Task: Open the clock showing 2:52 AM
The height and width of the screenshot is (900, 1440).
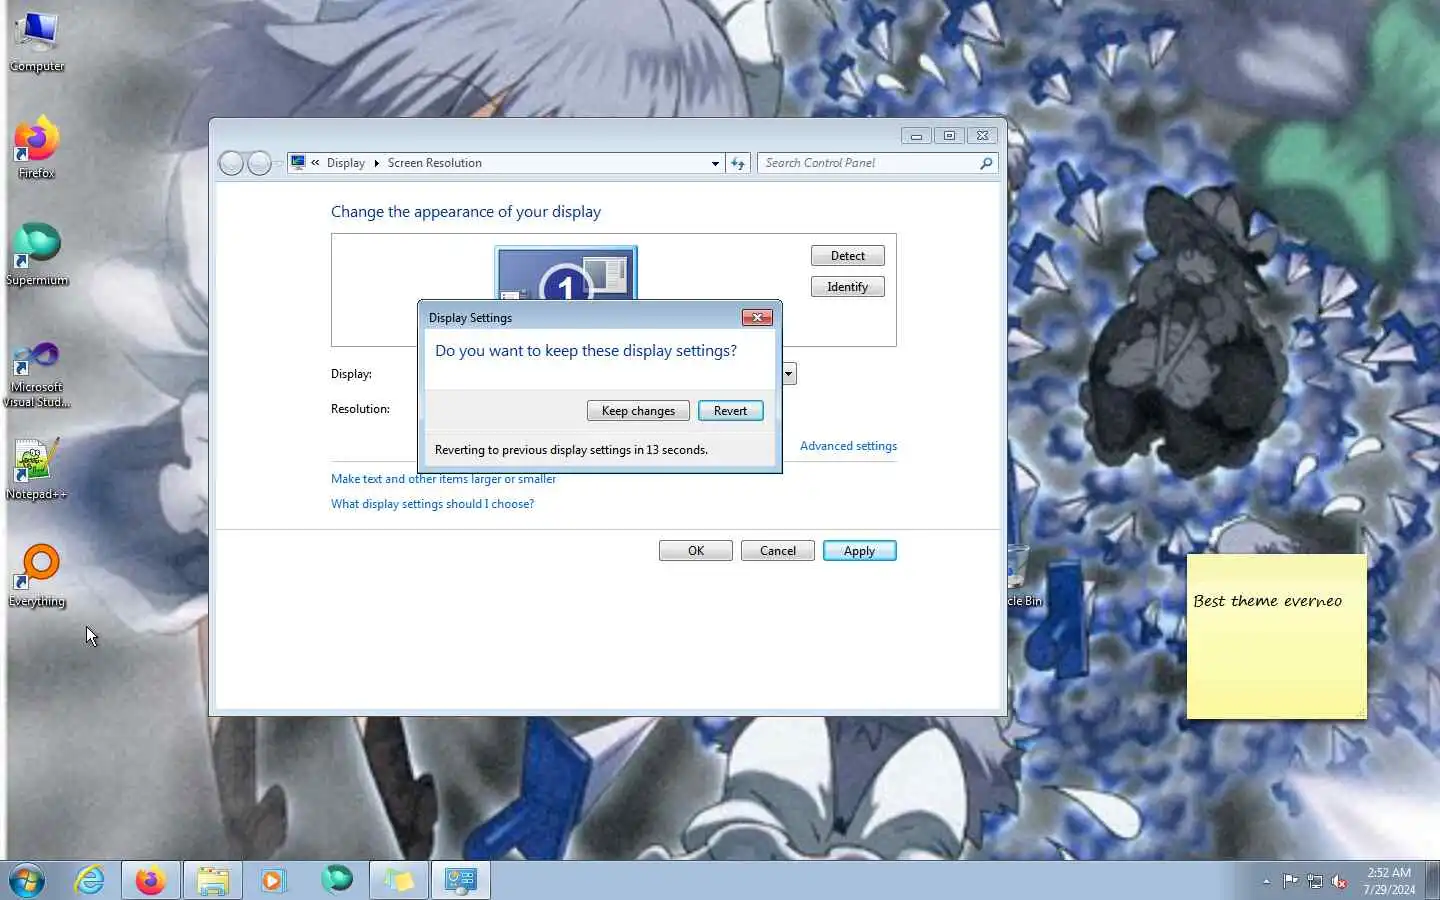Action: (1389, 881)
